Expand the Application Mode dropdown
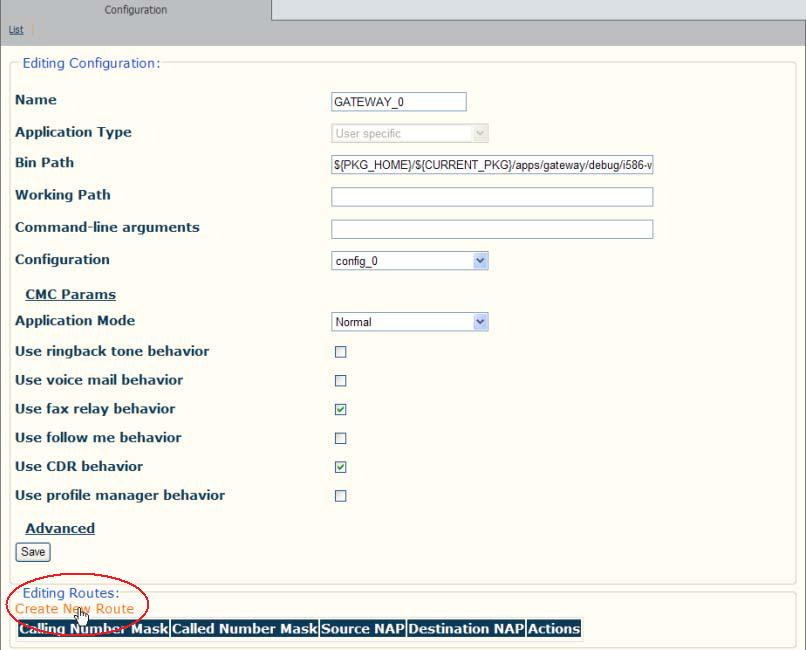806x650 pixels. tap(410, 322)
